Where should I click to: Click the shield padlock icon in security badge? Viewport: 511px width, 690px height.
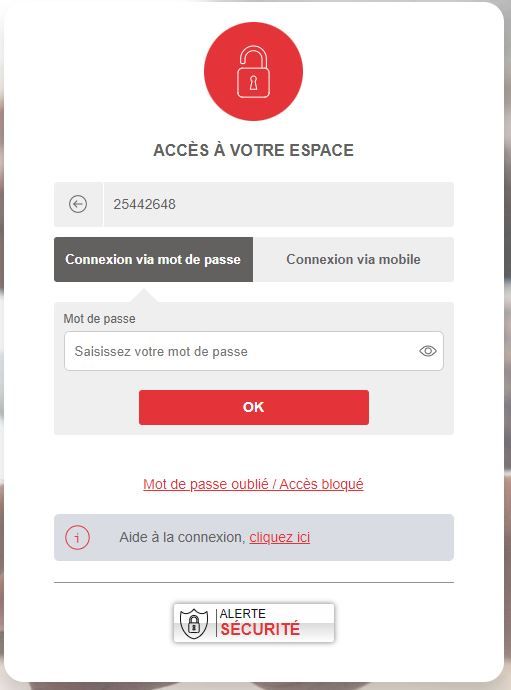(x=194, y=623)
